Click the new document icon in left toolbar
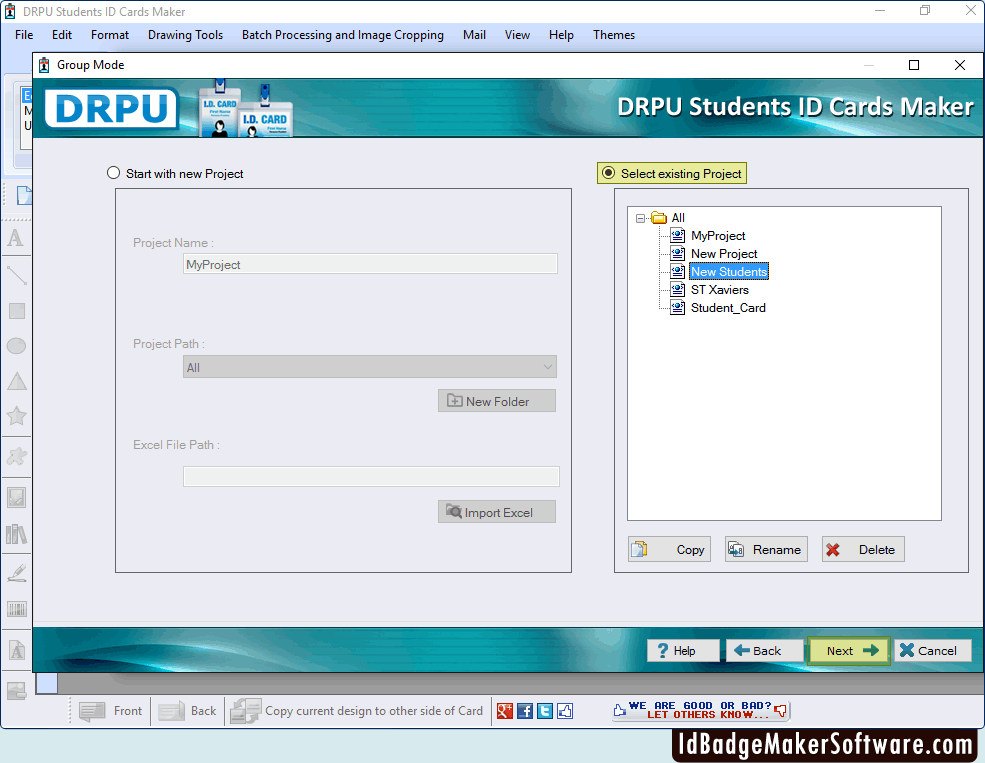This screenshot has height=763, width=985. (x=24, y=196)
